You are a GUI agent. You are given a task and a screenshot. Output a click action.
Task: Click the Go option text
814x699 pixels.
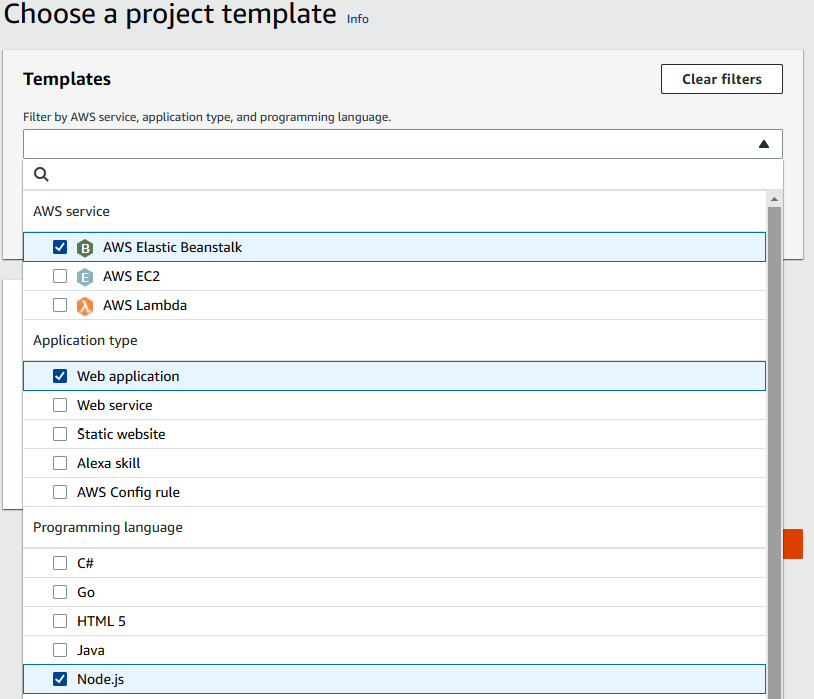(86, 592)
